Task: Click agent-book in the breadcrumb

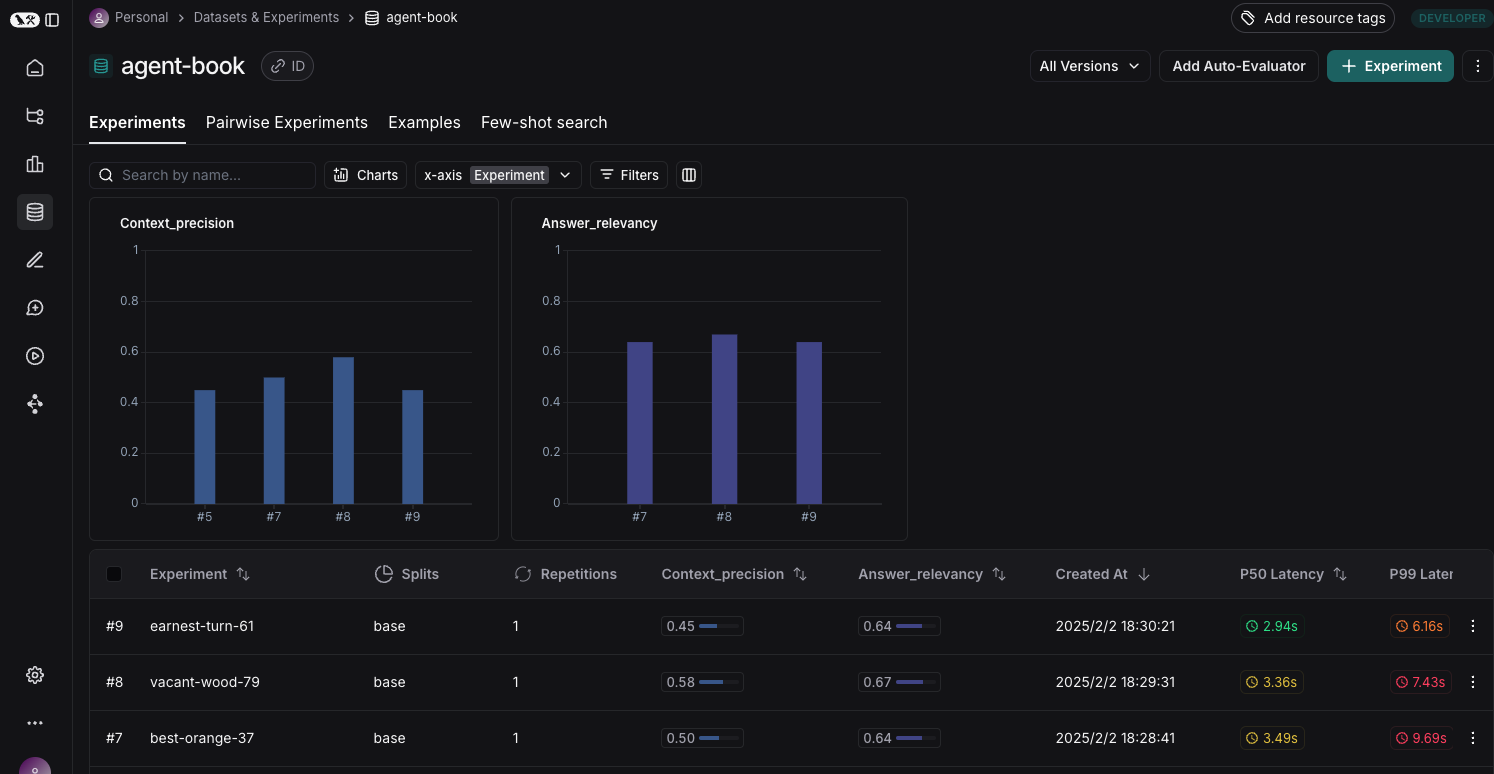Action: [x=411, y=18]
